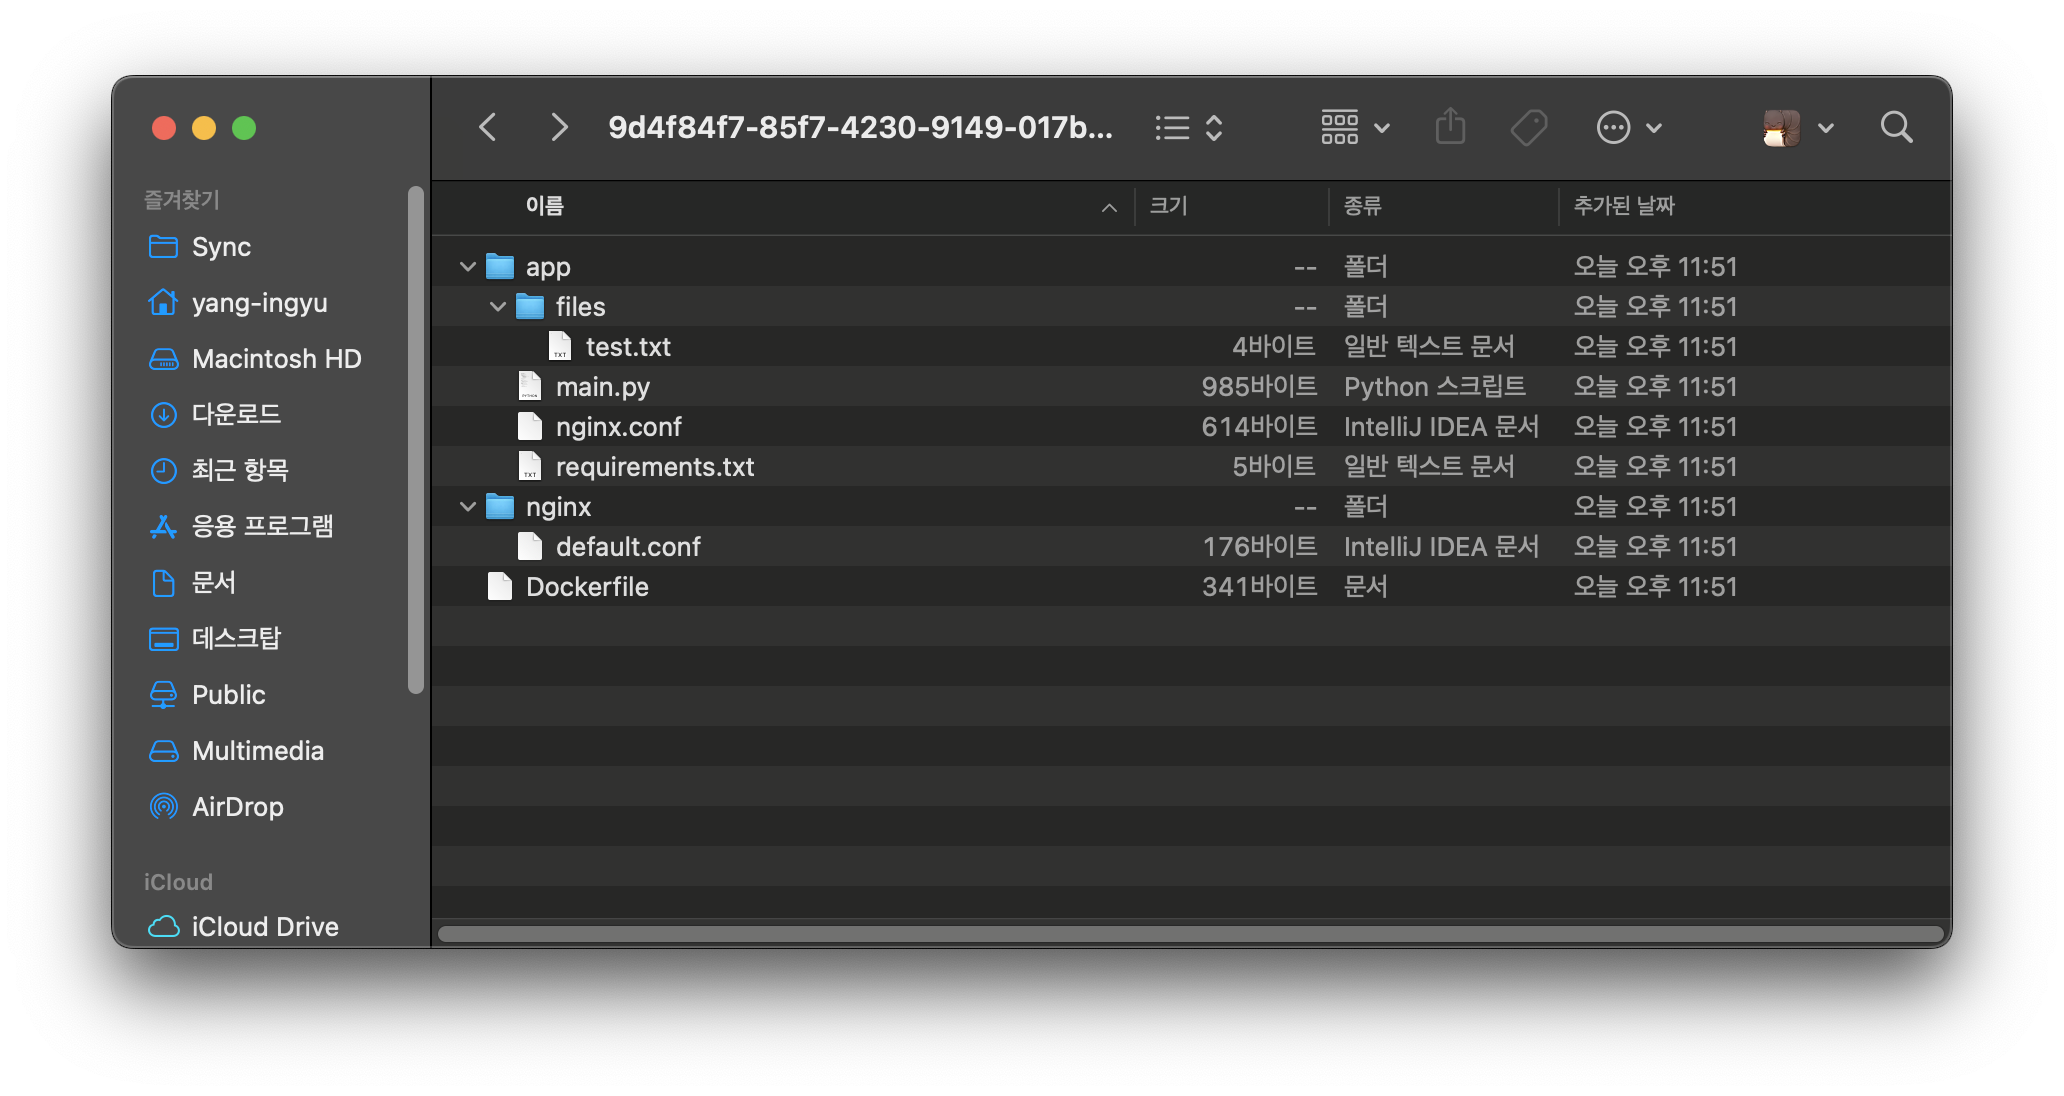Image resolution: width=2064 pixels, height=1096 pixels.
Task: Click the Forward navigation arrow
Action: click(x=558, y=127)
